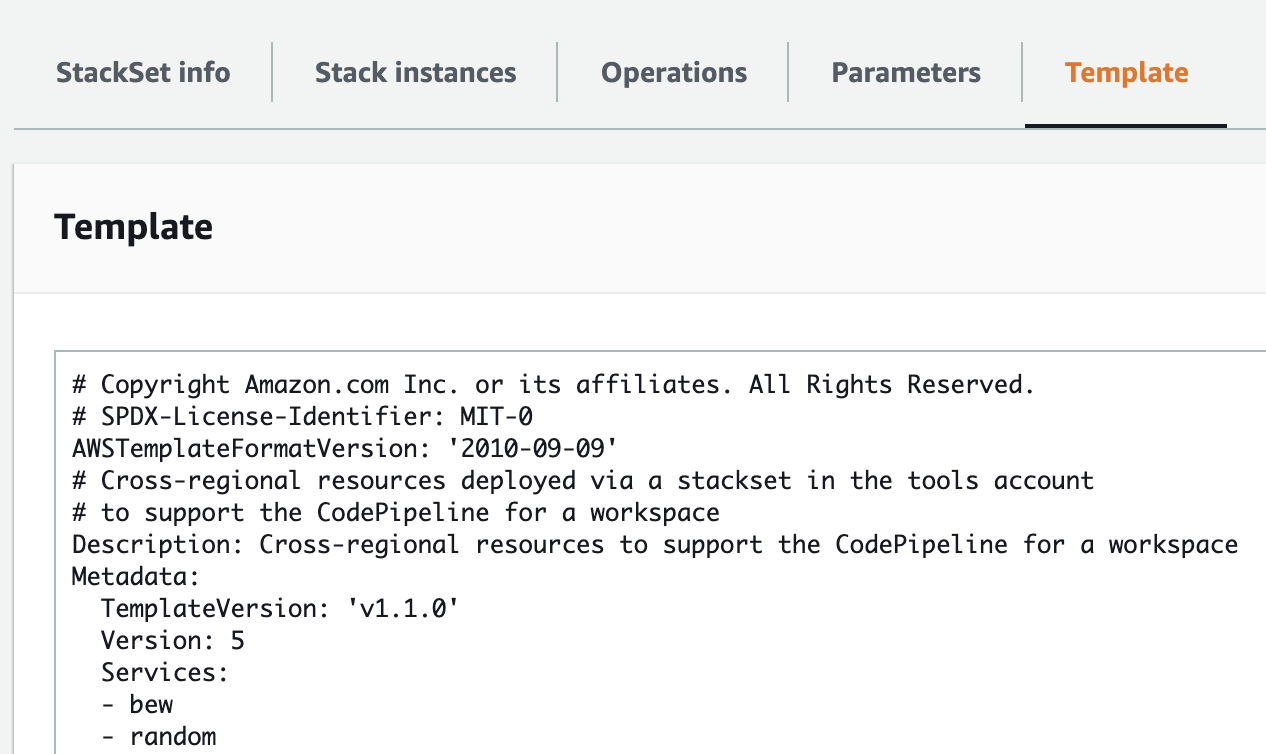View the Operations tab
Screen dimensions: 1266x754
pyautogui.click(x=673, y=71)
